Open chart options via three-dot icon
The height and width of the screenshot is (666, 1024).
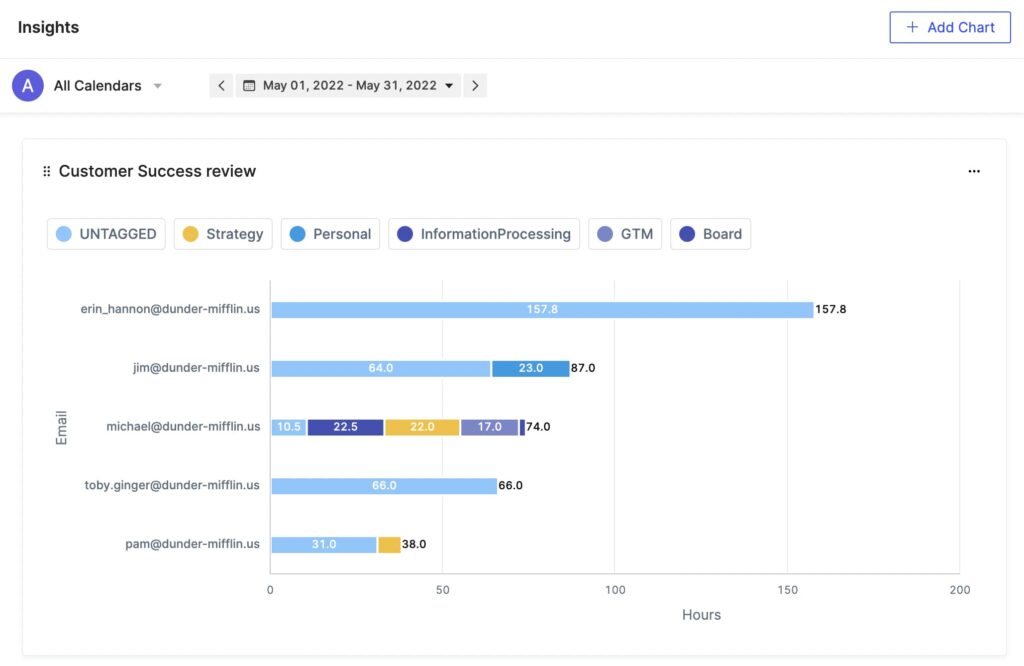[x=974, y=171]
